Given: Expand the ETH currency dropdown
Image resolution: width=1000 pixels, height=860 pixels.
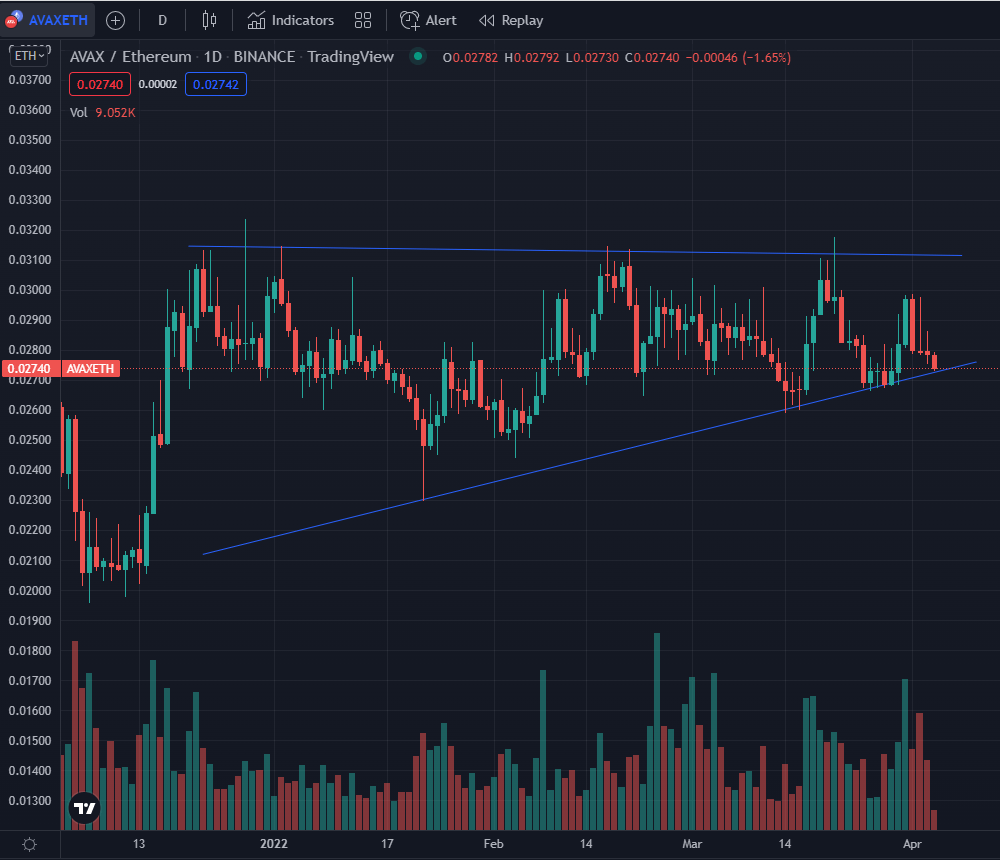Looking at the screenshot, I should 25,57.
